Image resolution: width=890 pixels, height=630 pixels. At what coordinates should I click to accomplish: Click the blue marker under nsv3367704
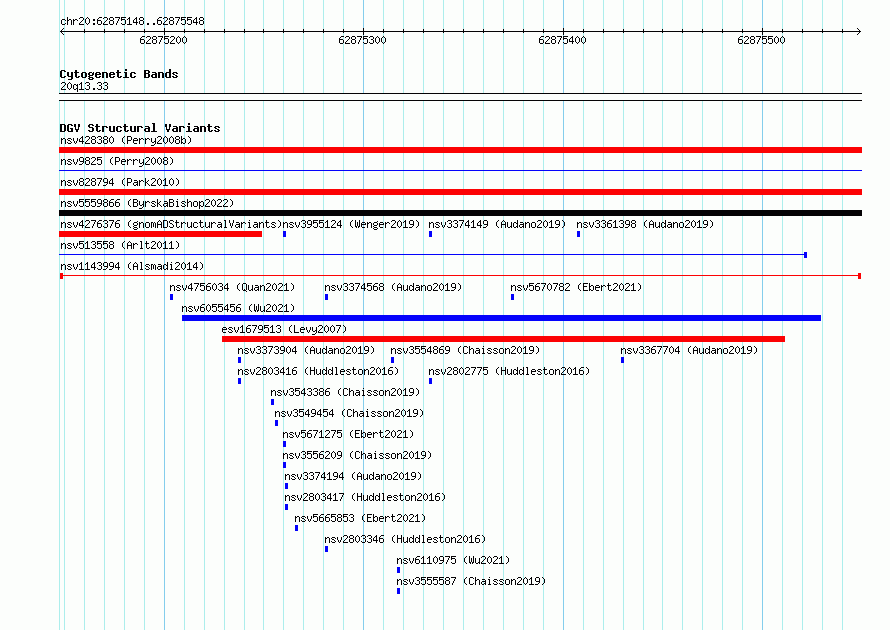(623, 360)
